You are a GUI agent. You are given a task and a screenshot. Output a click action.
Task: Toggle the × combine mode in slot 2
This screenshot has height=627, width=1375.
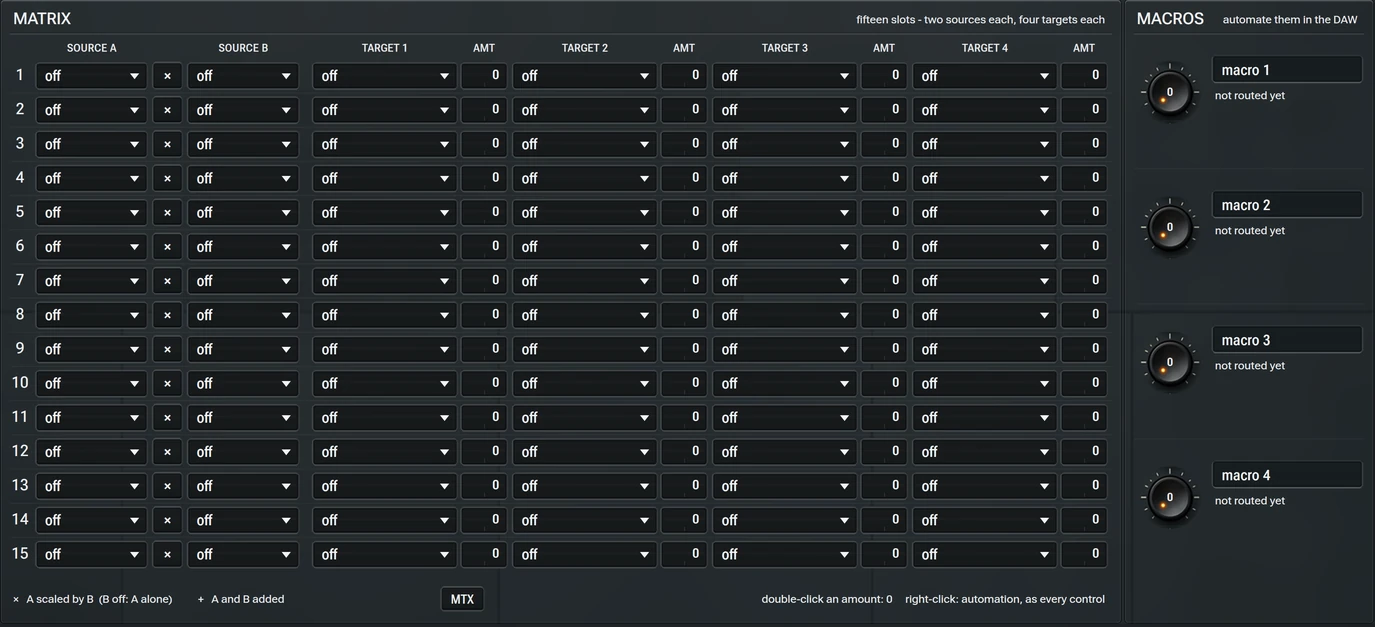click(167, 110)
